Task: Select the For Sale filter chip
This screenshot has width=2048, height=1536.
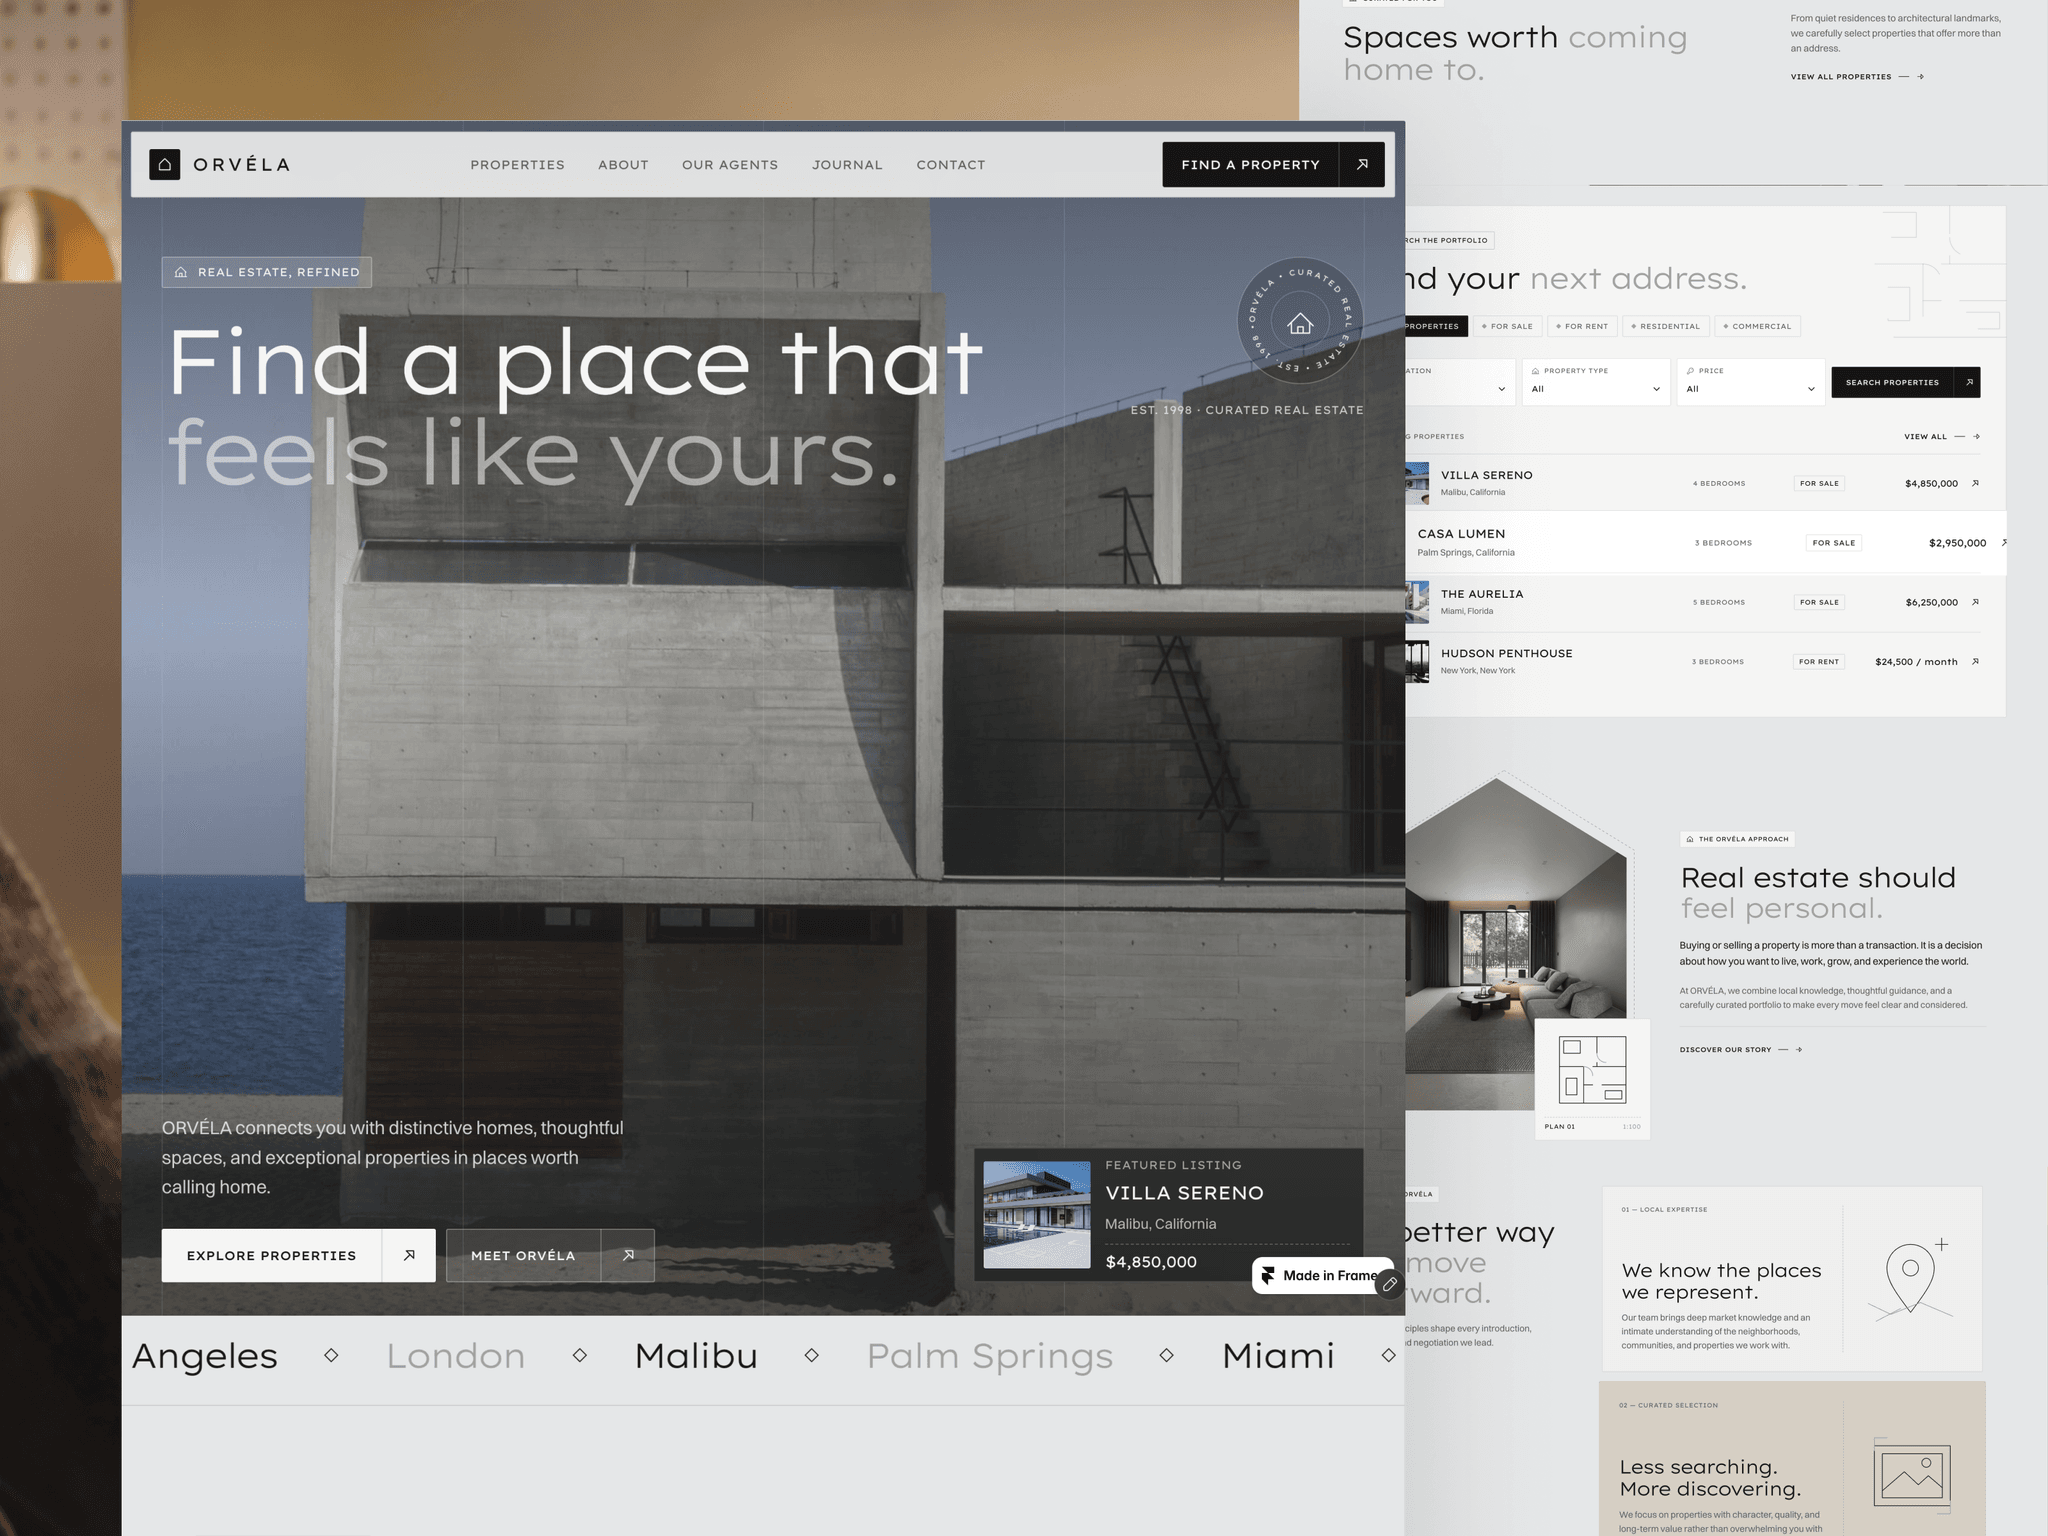Action: 1507,326
